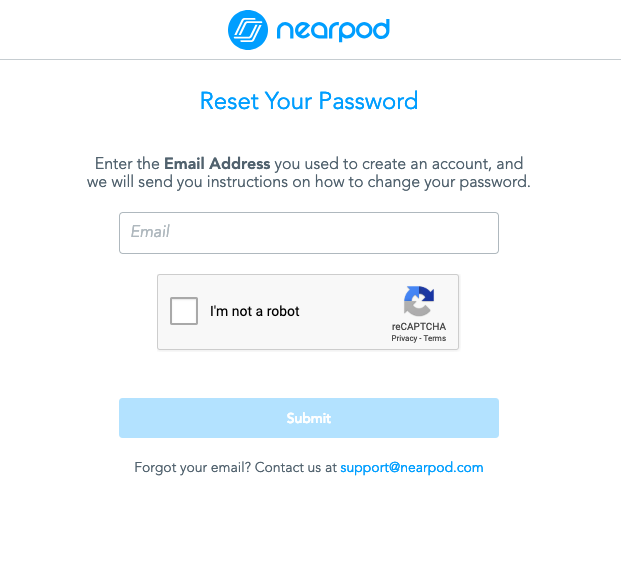Click the Email placeholder text
Screen dimensions: 621x569
(x=150, y=232)
